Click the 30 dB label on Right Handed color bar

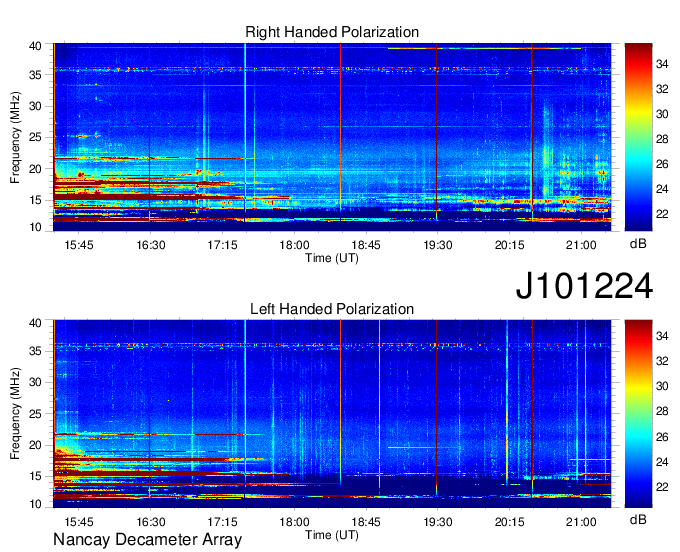pos(662,114)
